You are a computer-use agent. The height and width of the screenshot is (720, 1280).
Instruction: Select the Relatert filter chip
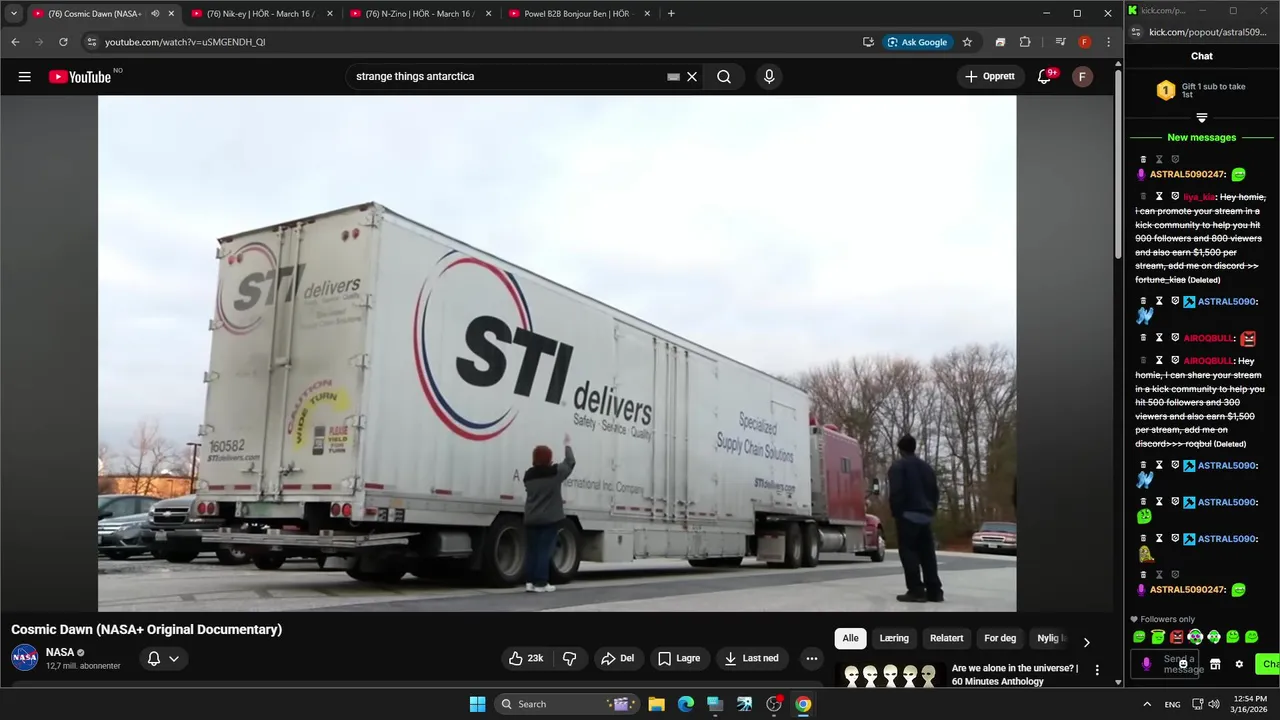click(x=947, y=638)
